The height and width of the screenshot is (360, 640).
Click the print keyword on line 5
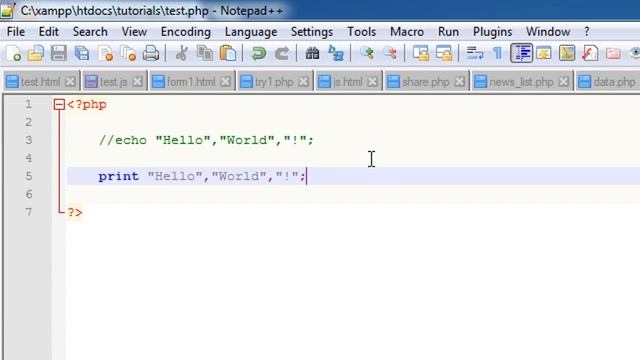119,177
